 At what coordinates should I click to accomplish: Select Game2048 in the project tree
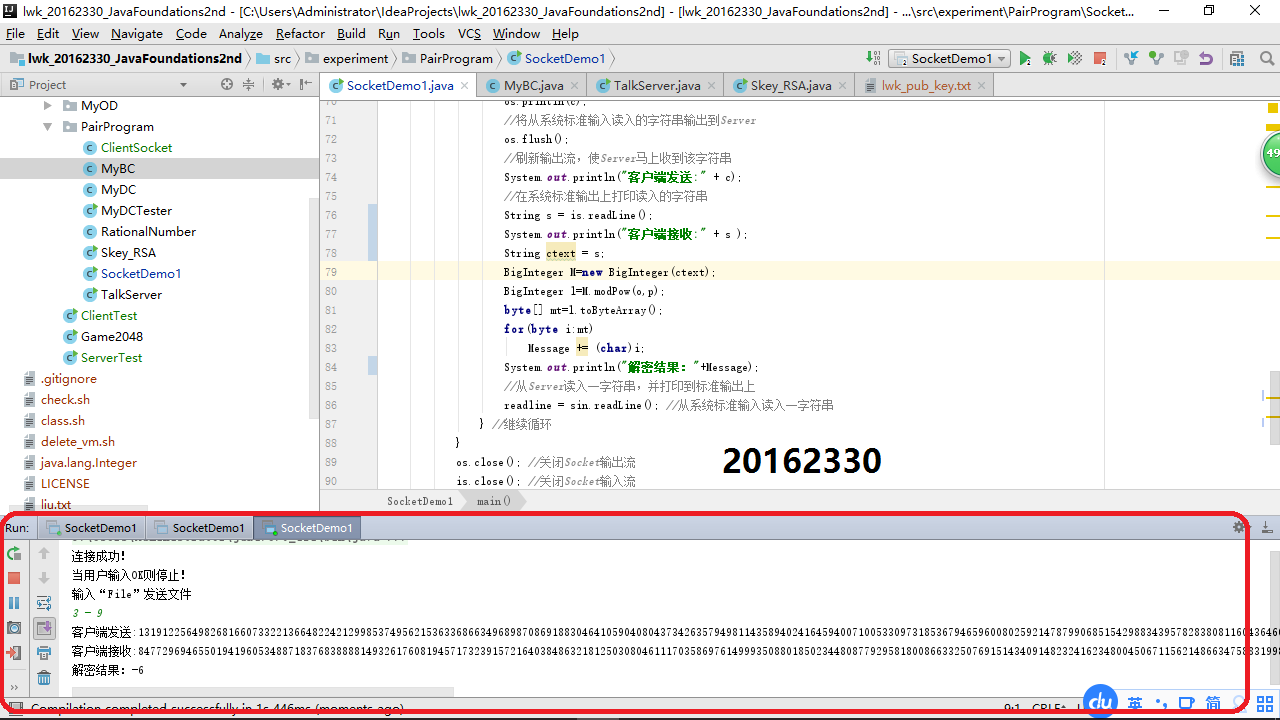[x=112, y=336]
